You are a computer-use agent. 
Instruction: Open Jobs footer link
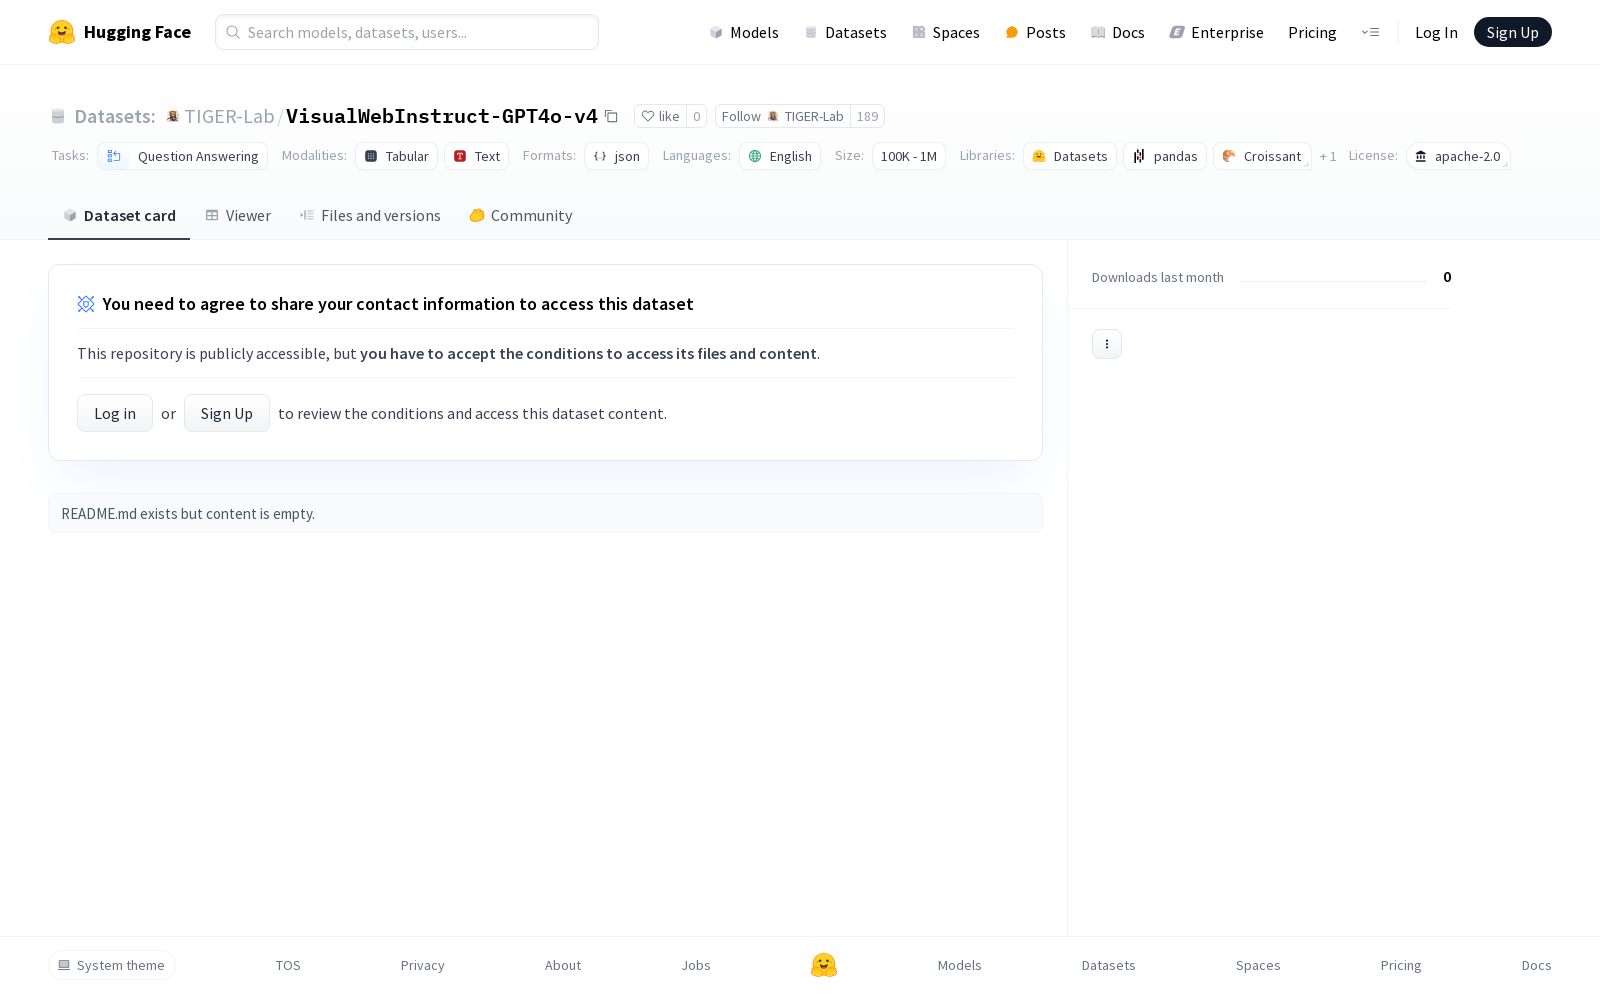coord(696,965)
